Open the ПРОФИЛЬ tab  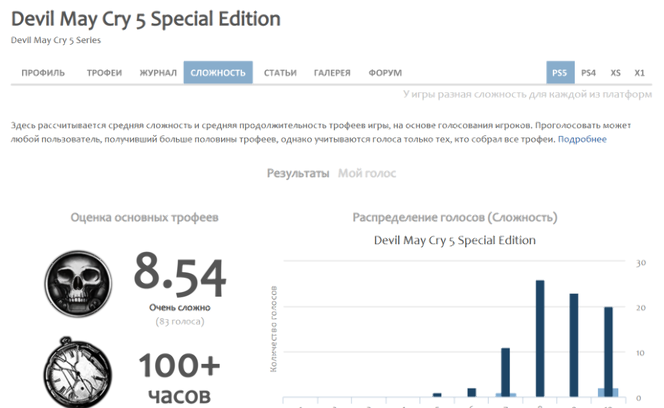(x=43, y=73)
